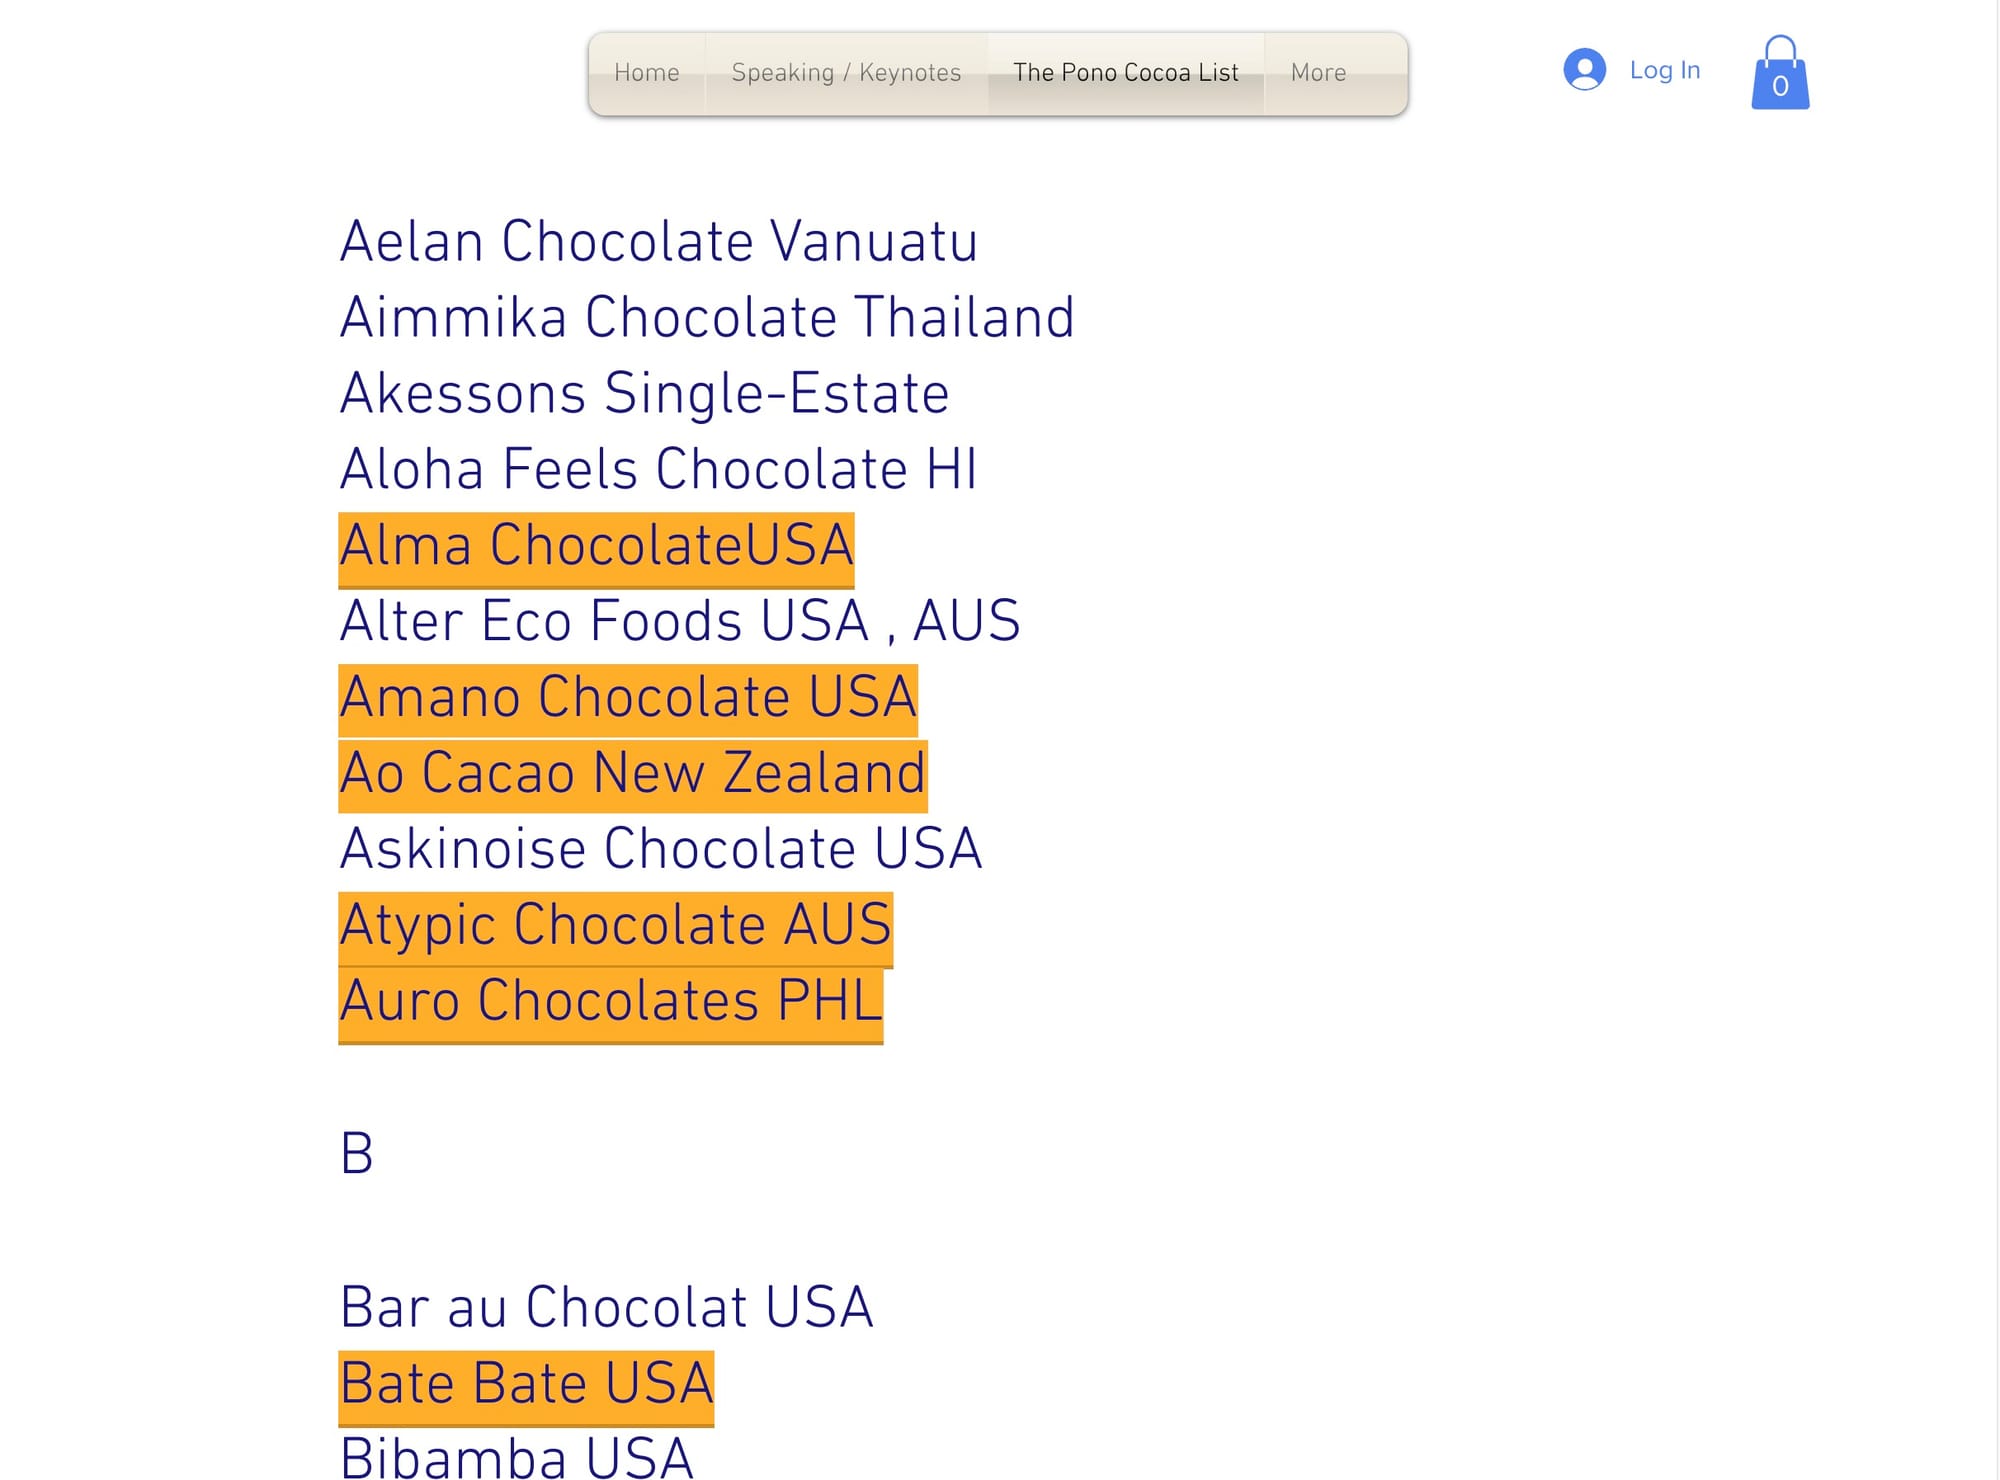Select The Pono Cocoa List tab
Viewport: 2000px width, 1480px height.
(x=1126, y=73)
